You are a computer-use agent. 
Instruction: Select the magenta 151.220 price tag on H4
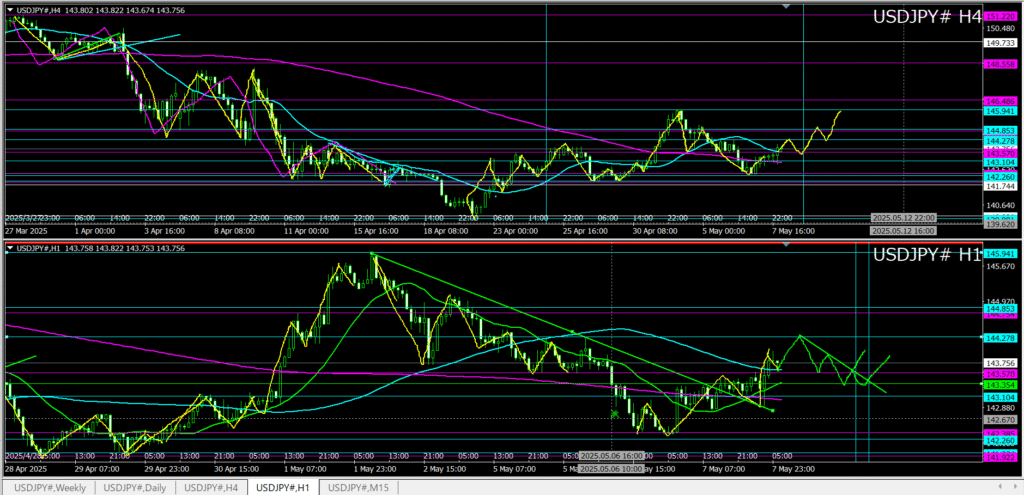pyautogui.click(x=1001, y=17)
